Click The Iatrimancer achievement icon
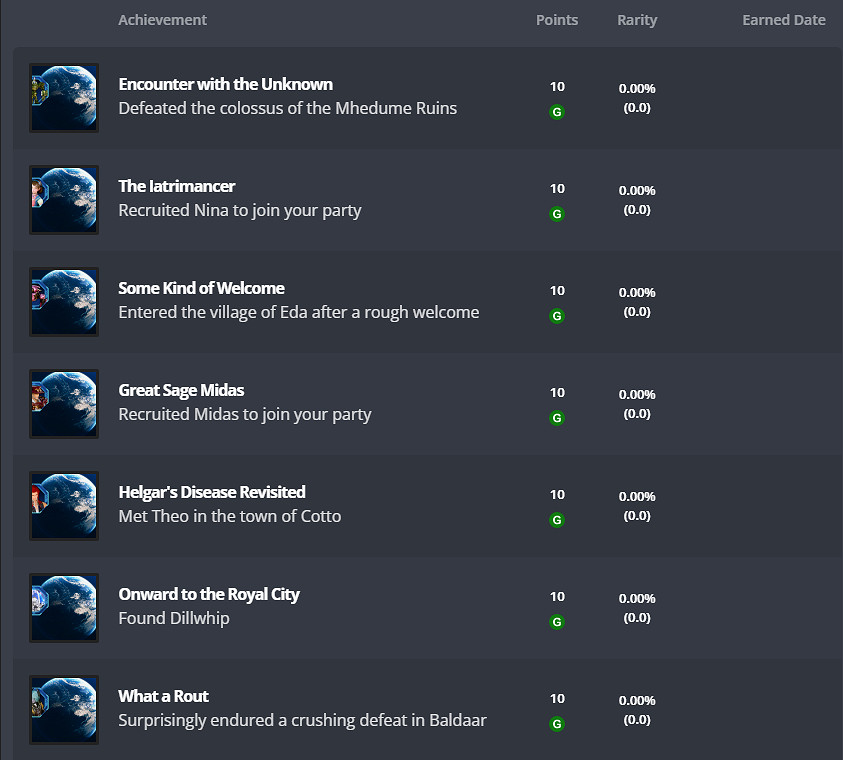 point(64,200)
